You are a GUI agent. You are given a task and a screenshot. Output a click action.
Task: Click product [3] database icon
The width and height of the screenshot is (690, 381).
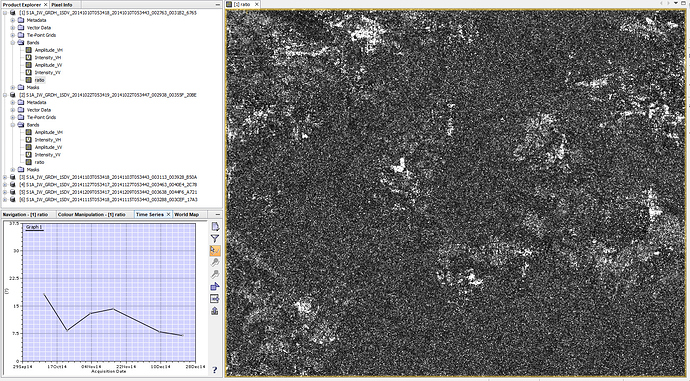pos(13,177)
